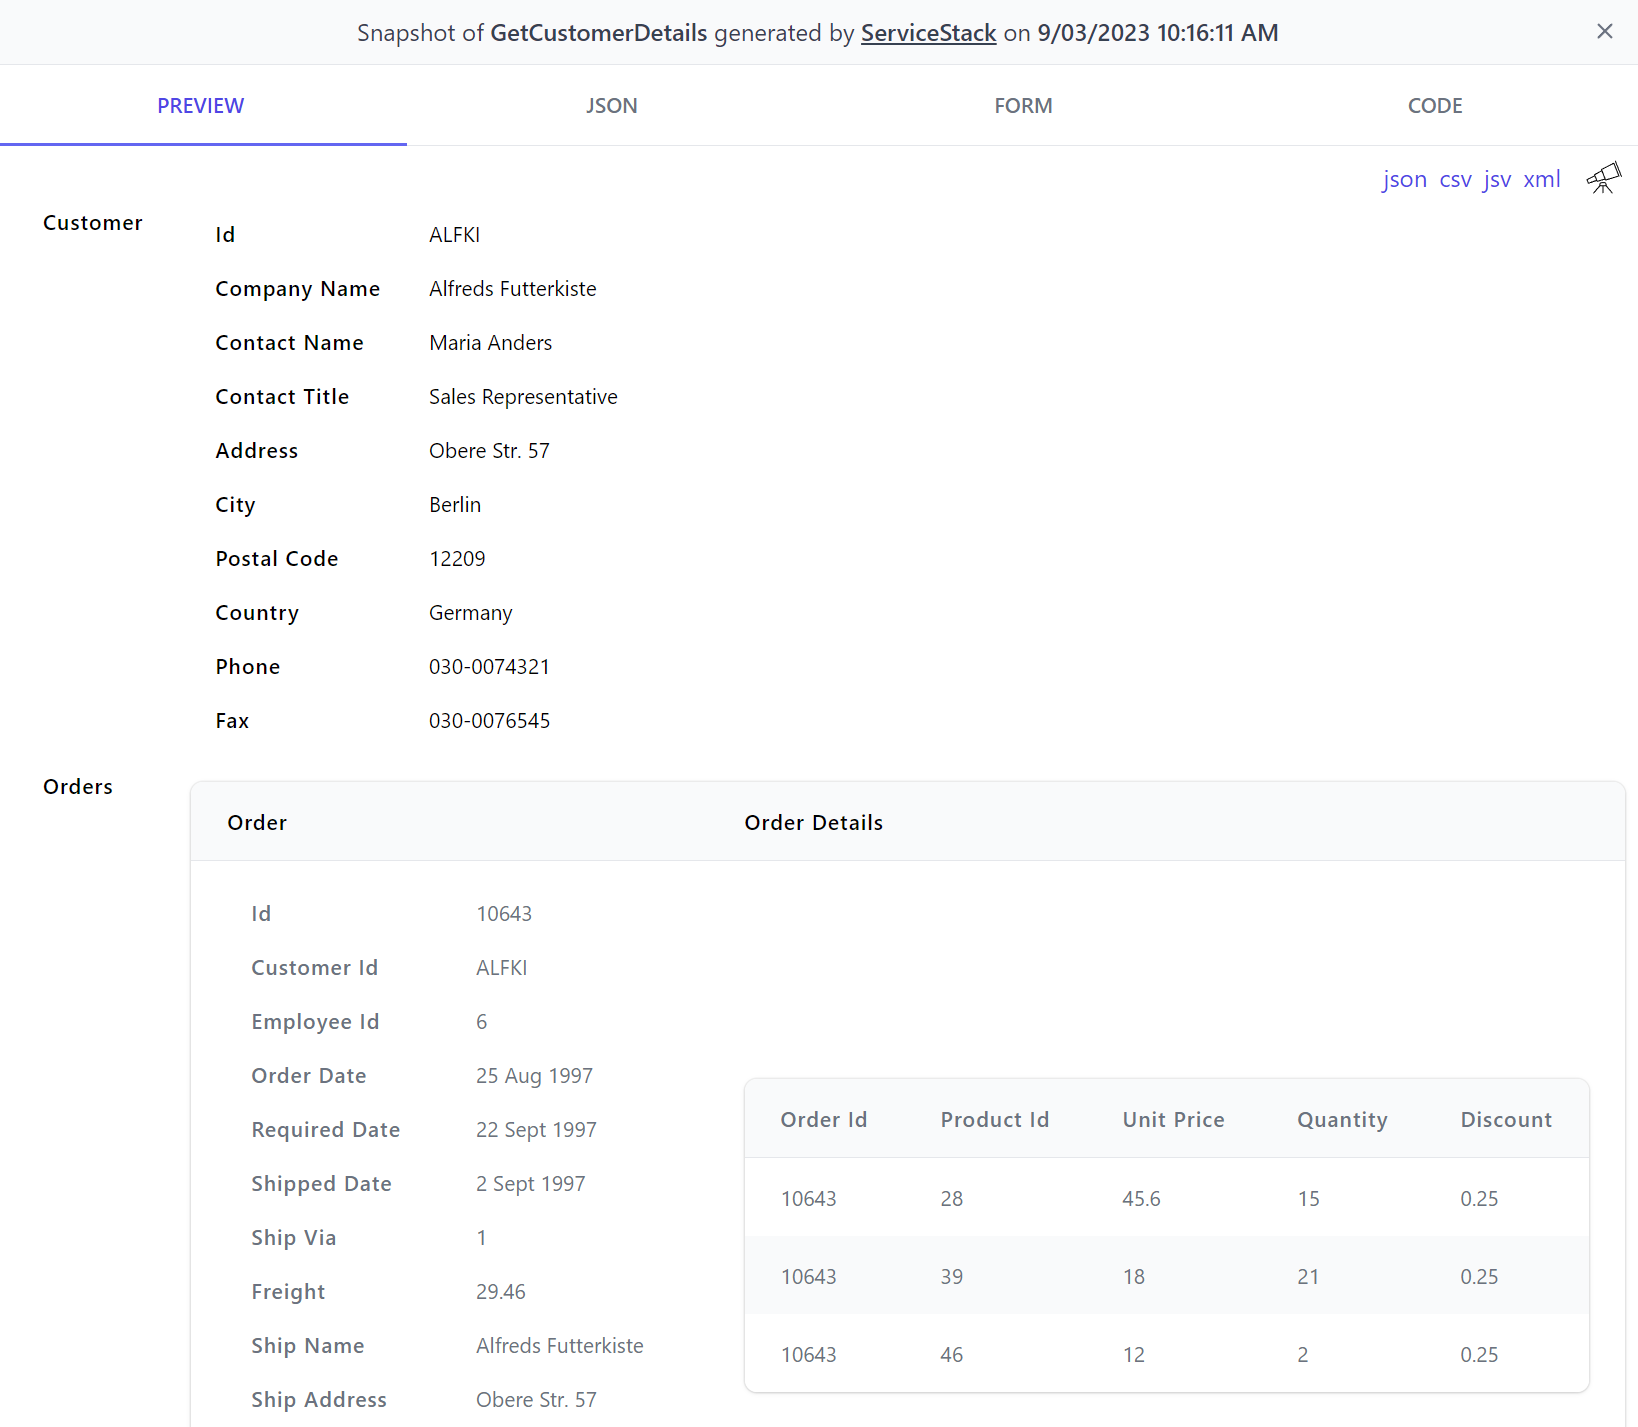Click the Order column header

[257, 823]
